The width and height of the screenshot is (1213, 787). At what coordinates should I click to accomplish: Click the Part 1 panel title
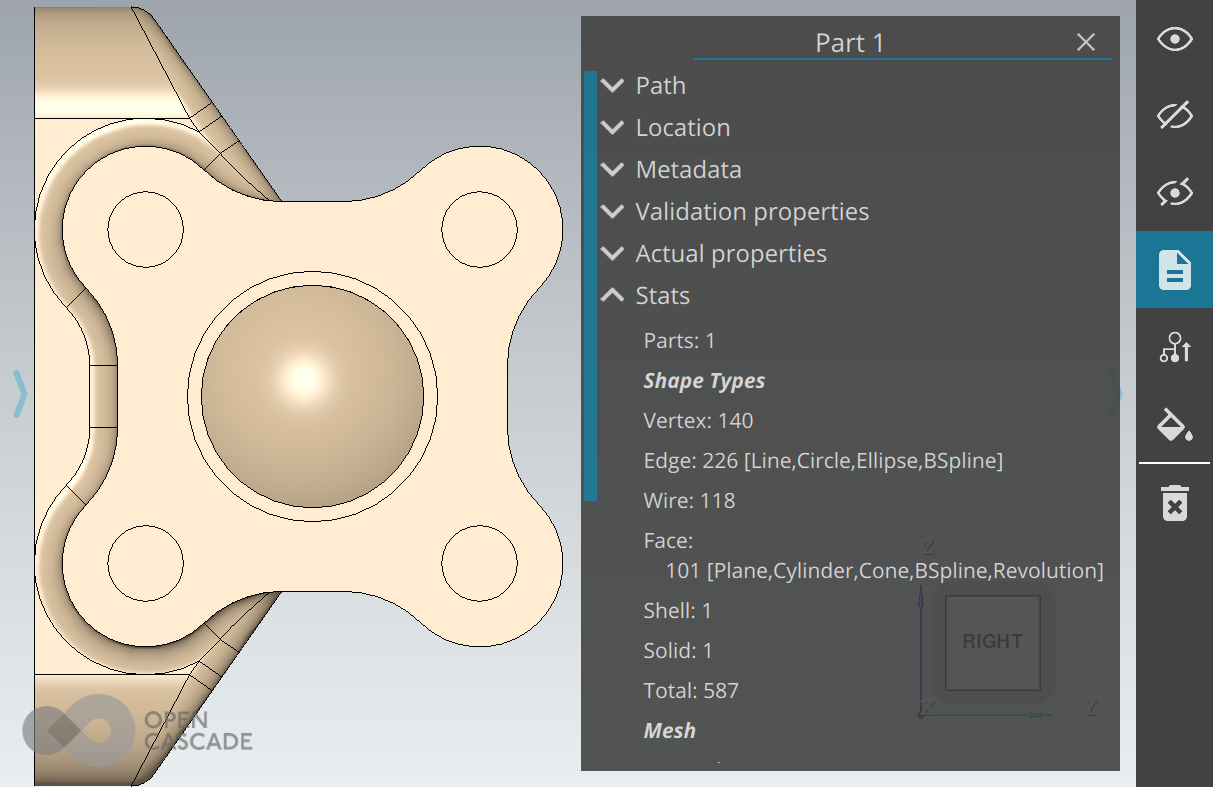click(x=849, y=43)
